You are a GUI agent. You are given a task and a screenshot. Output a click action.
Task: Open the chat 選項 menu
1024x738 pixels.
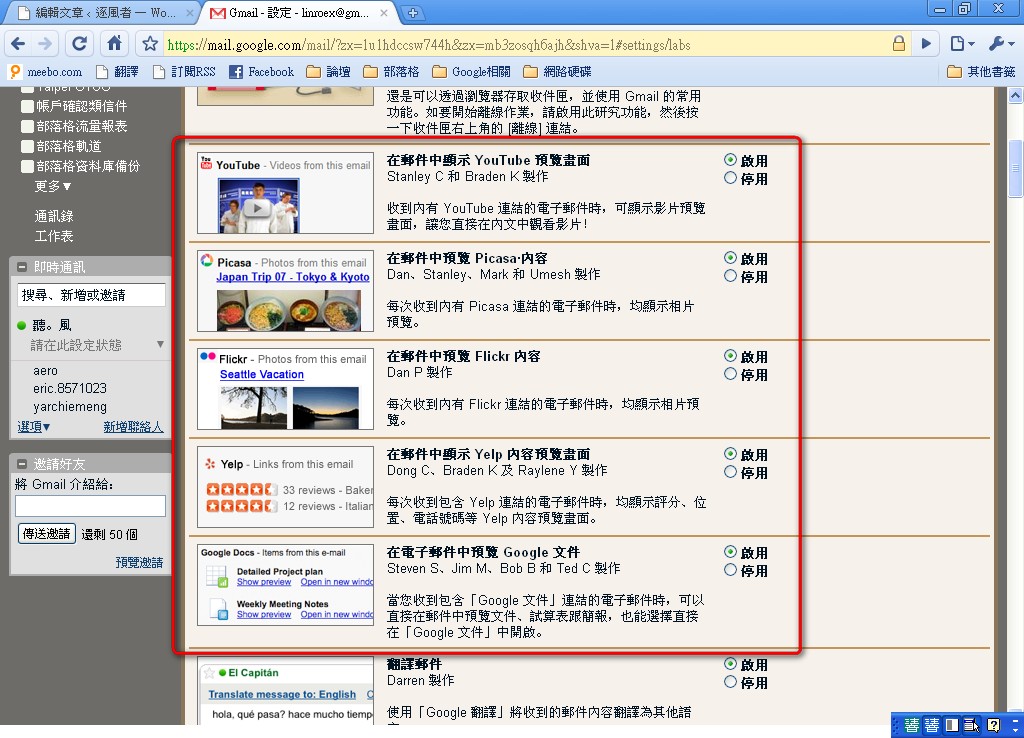(x=33, y=426)
